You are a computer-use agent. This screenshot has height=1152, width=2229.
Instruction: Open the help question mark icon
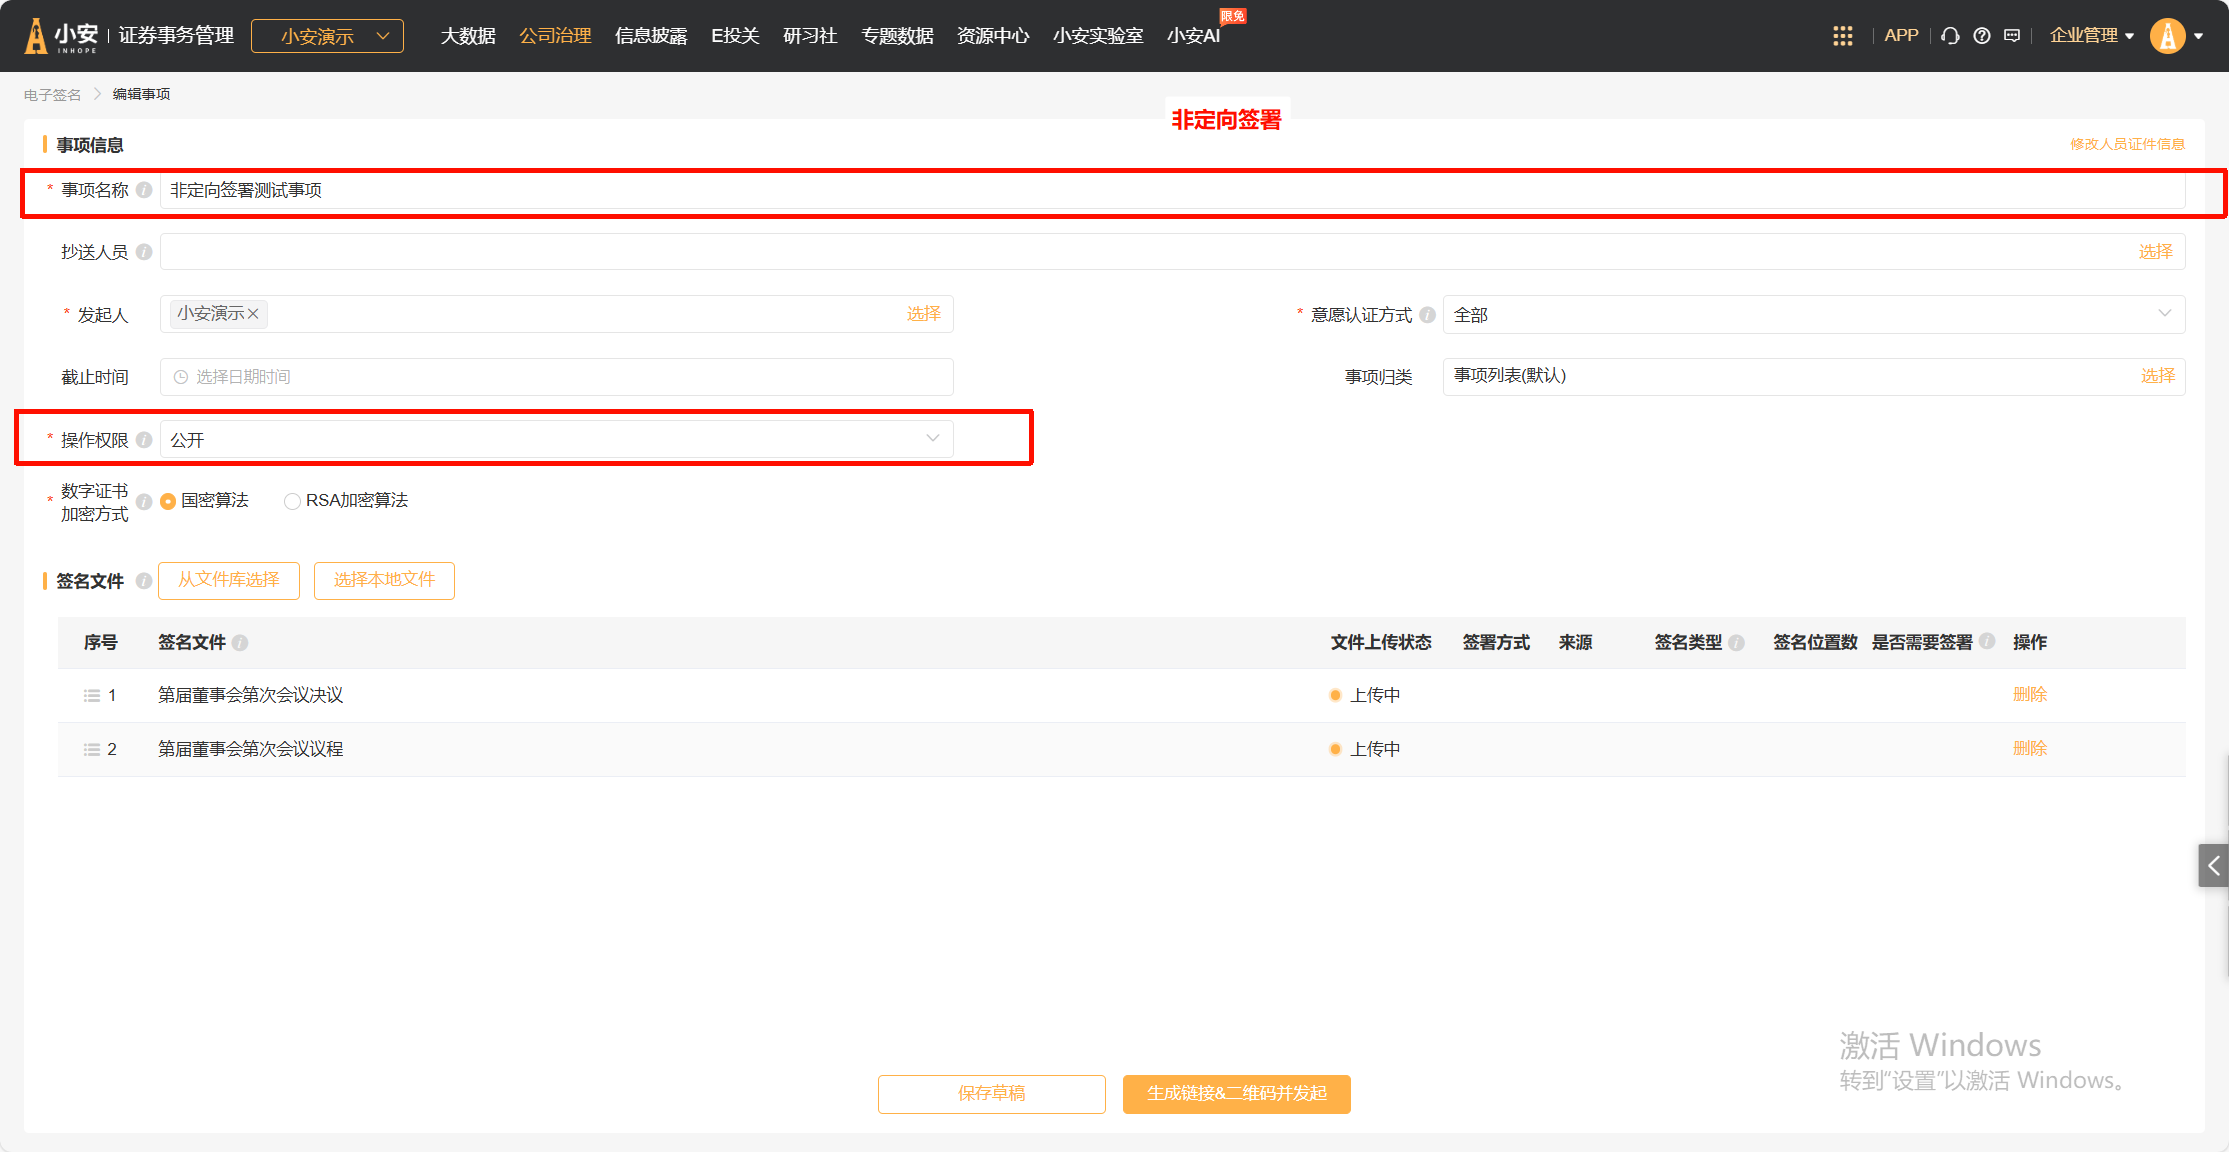[1981, 36]
